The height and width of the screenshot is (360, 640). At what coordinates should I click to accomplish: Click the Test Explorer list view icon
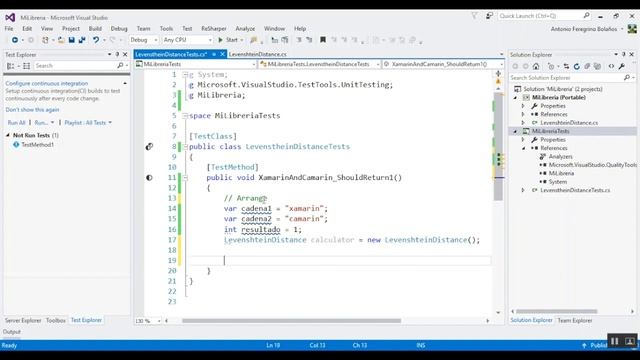[27, 66]
